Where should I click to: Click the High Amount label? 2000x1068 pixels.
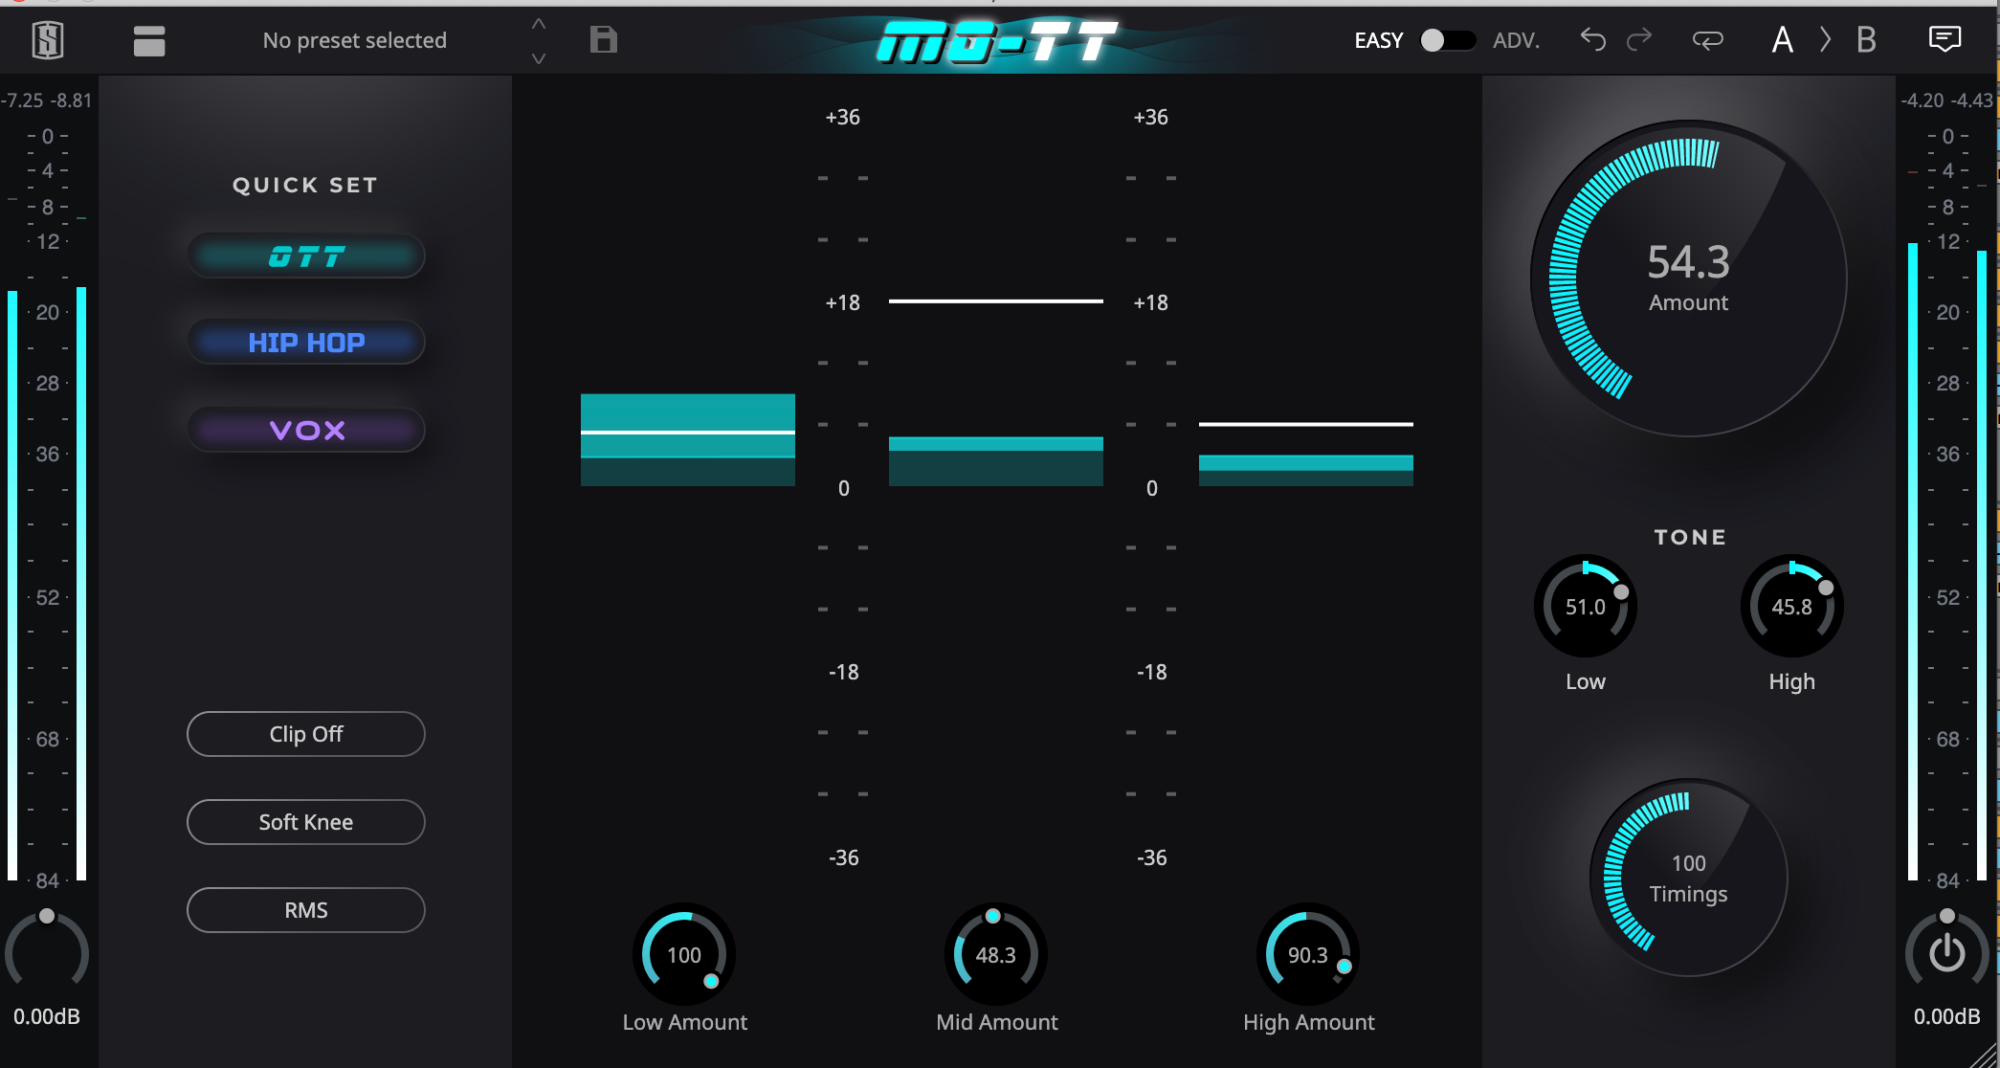coord(1308,1022)
